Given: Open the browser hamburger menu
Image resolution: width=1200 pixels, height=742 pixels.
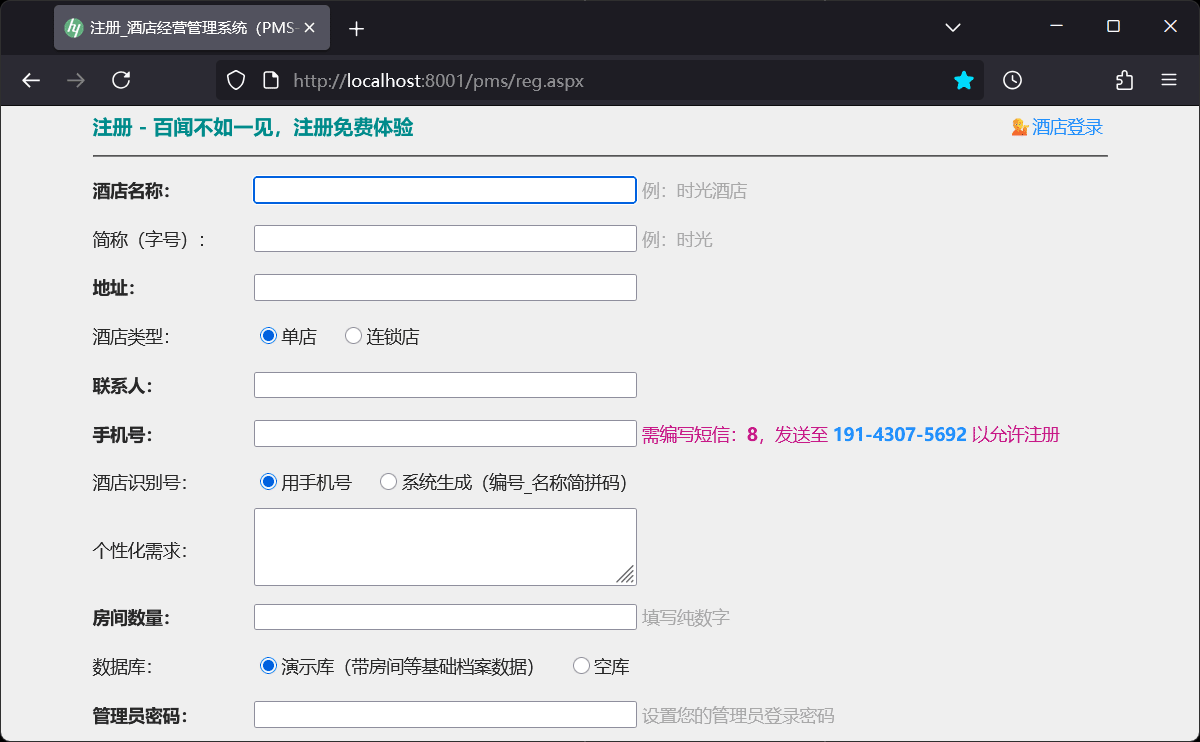Looking at the screenshot, I should pyautogui.click(x=1169, y=80).
